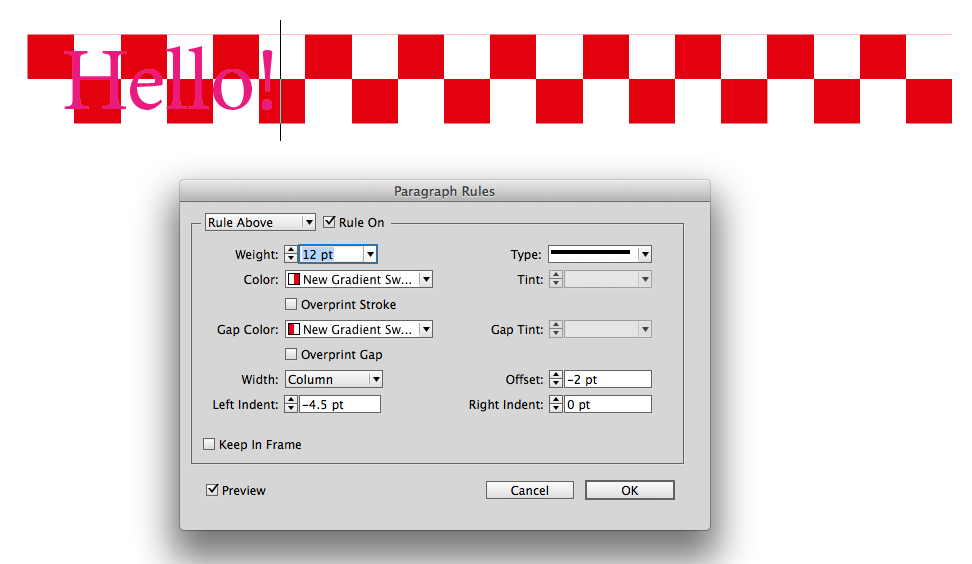Click the Right Indent field

tap(608, 404)
